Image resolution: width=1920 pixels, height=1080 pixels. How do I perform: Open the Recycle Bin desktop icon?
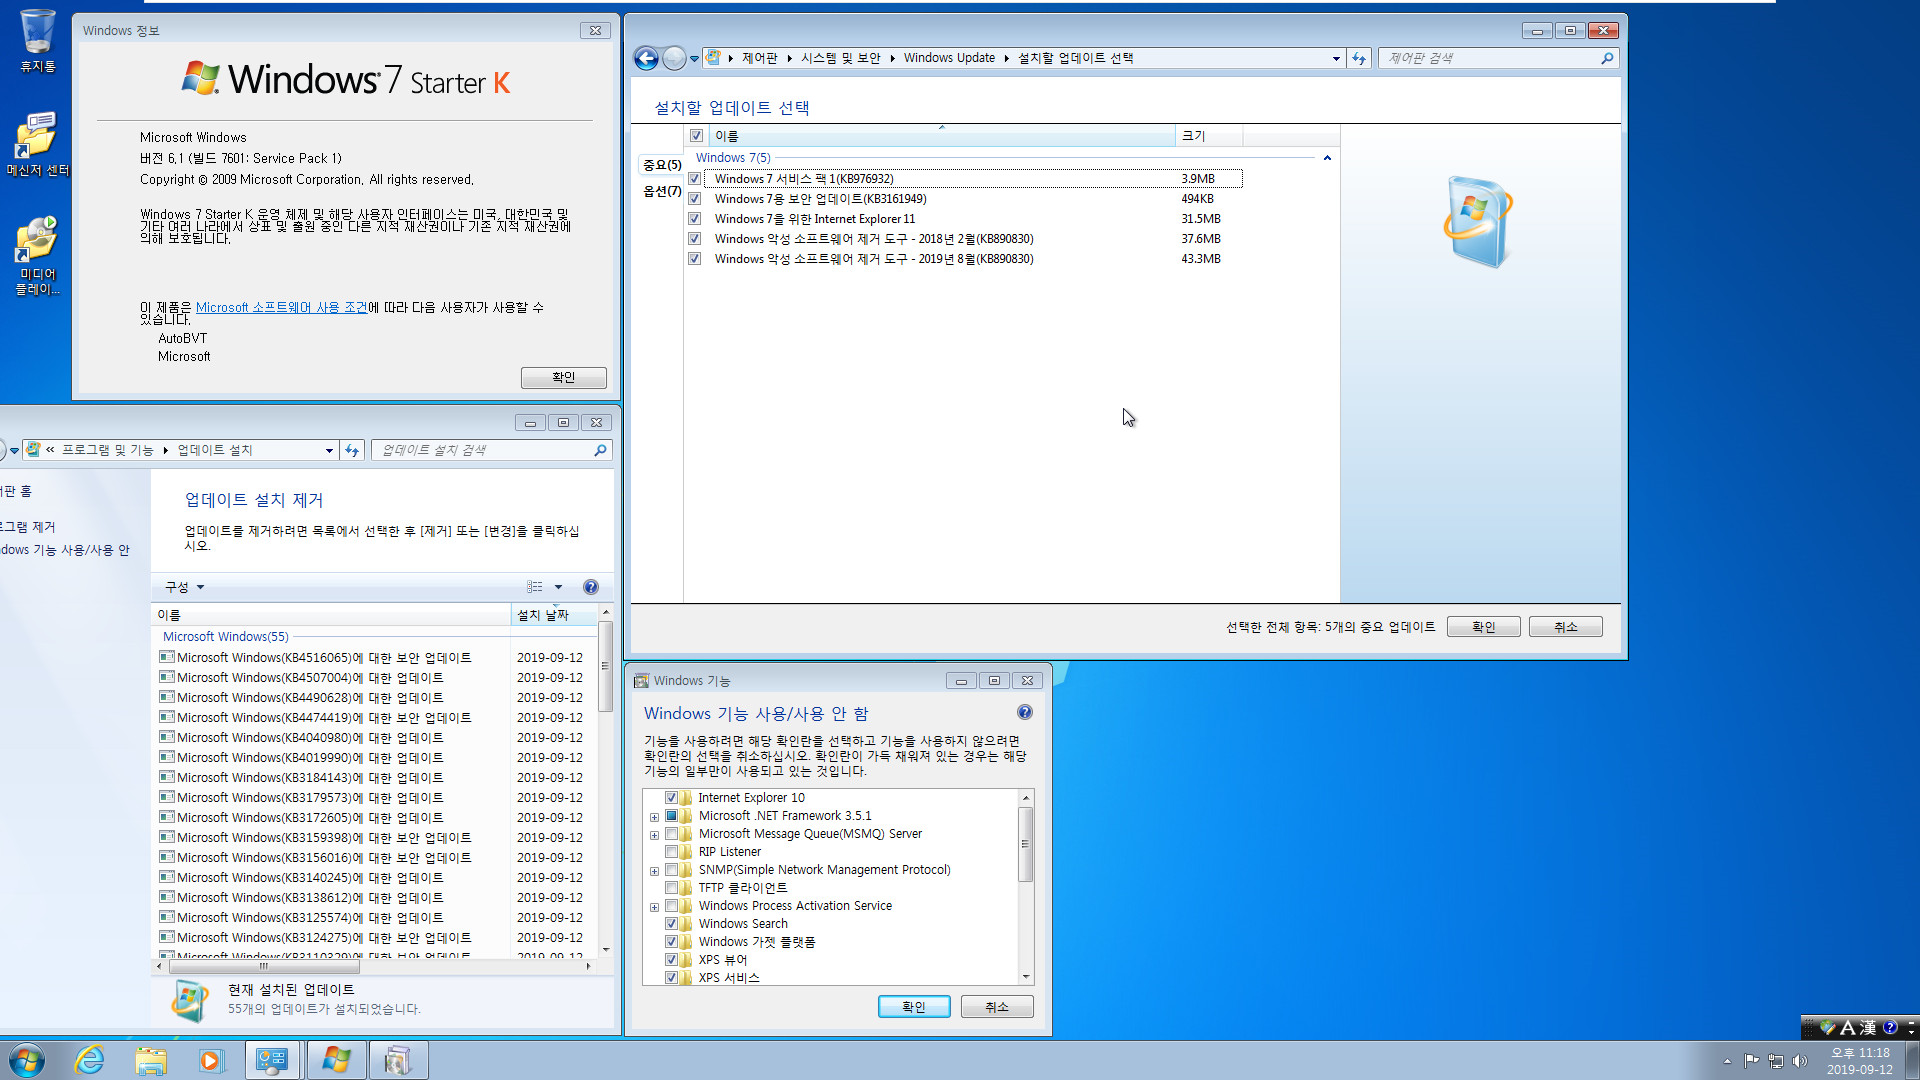pos(37,40)
